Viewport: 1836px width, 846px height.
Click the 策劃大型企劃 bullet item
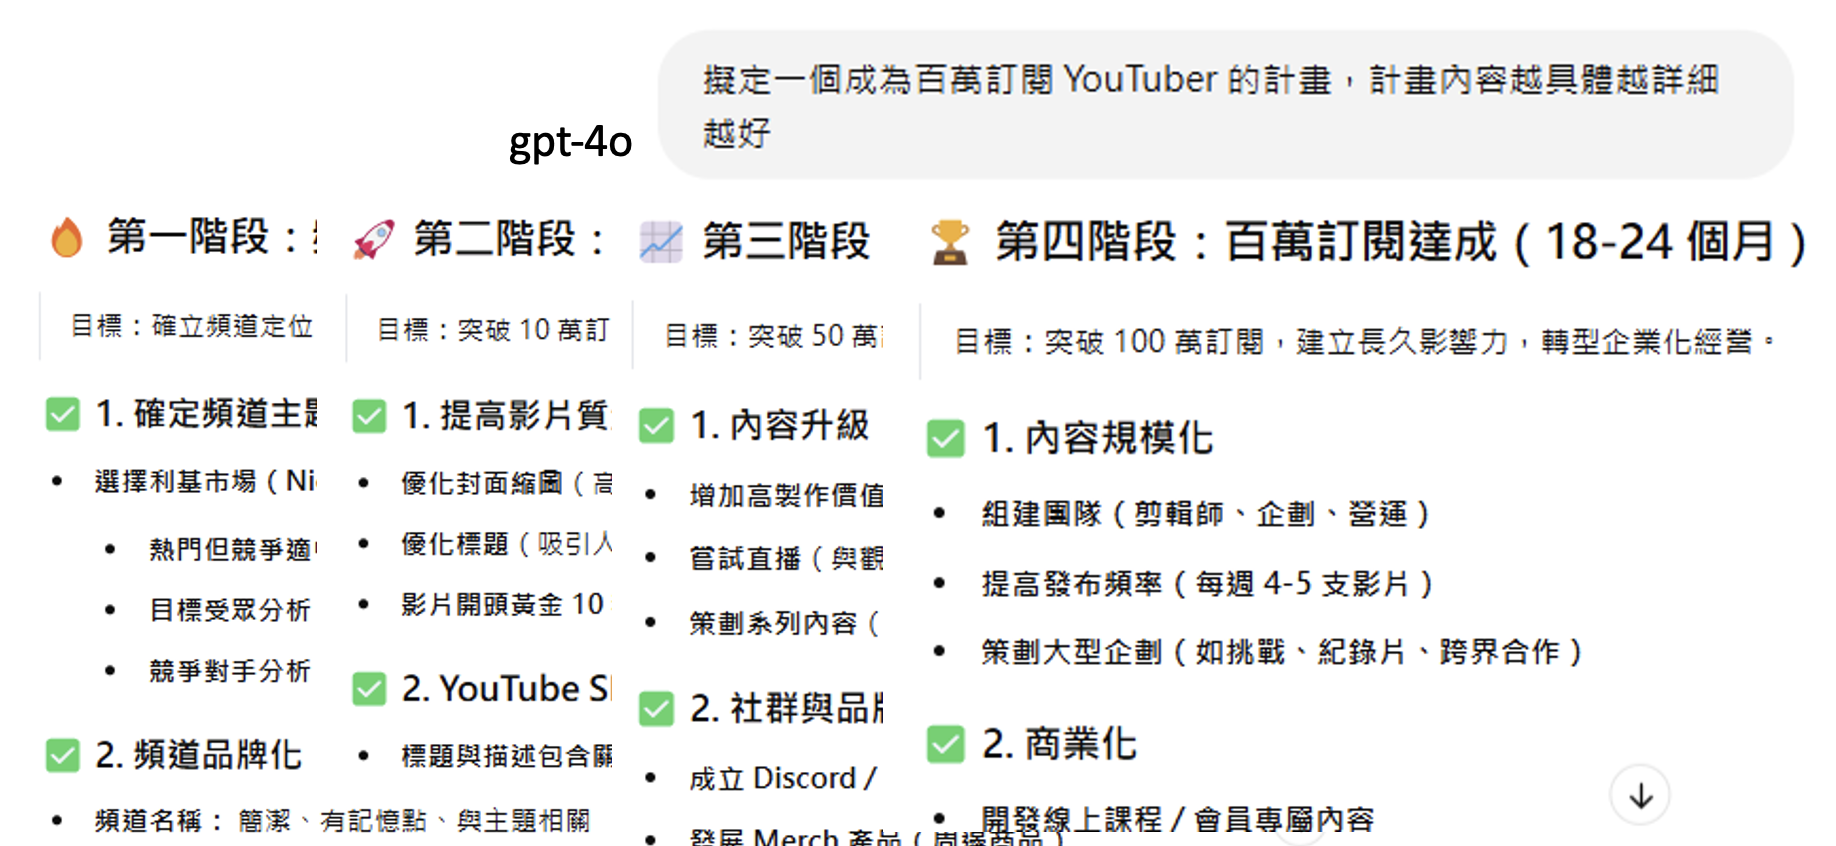coord(1280,652)
